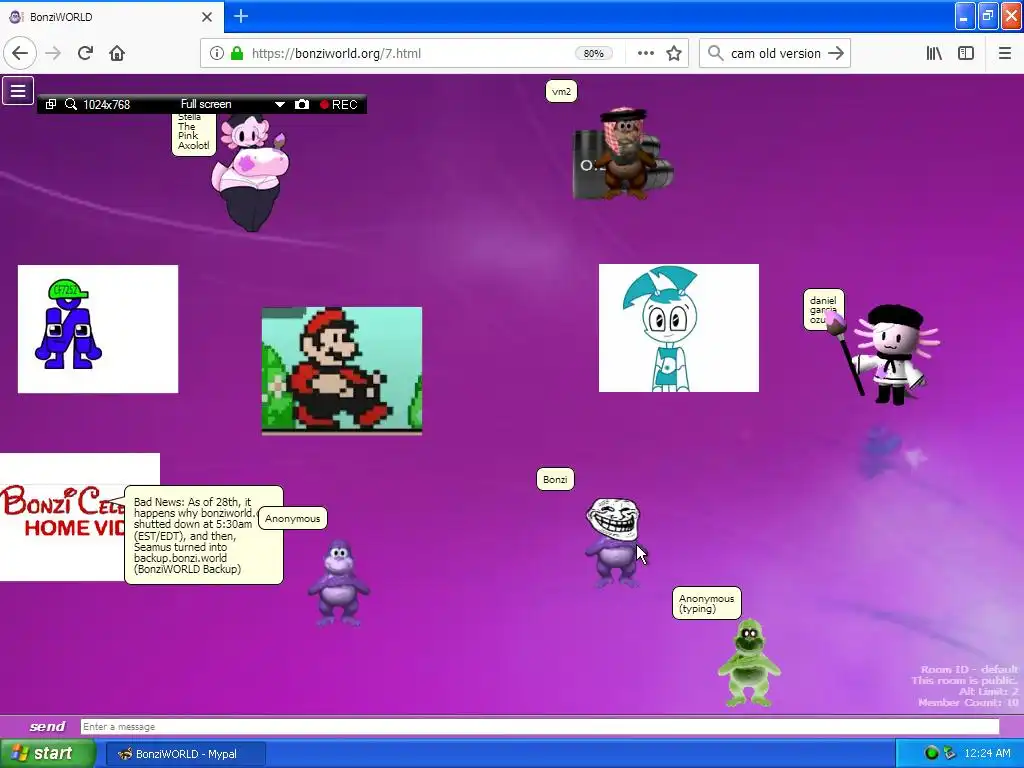The width and height of the screenshot is (1024, 768).
Task: Send the chat message with send button
Action: click(47, 726)
